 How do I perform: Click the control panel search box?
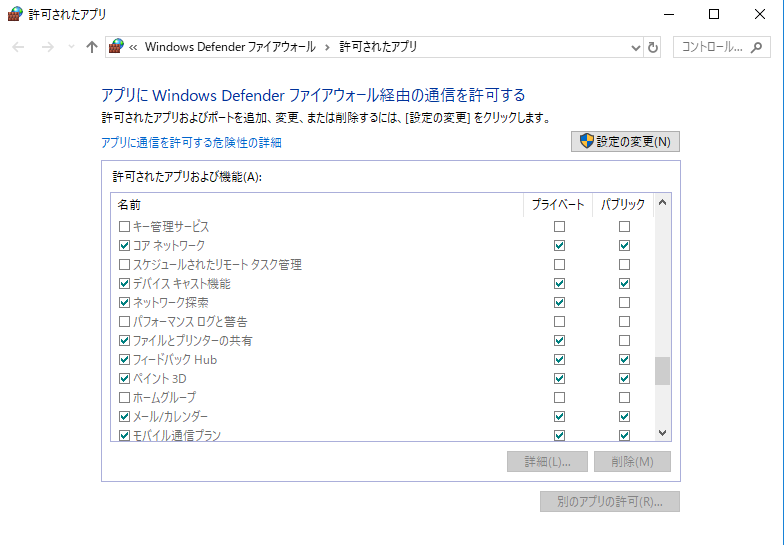point(722,47)
